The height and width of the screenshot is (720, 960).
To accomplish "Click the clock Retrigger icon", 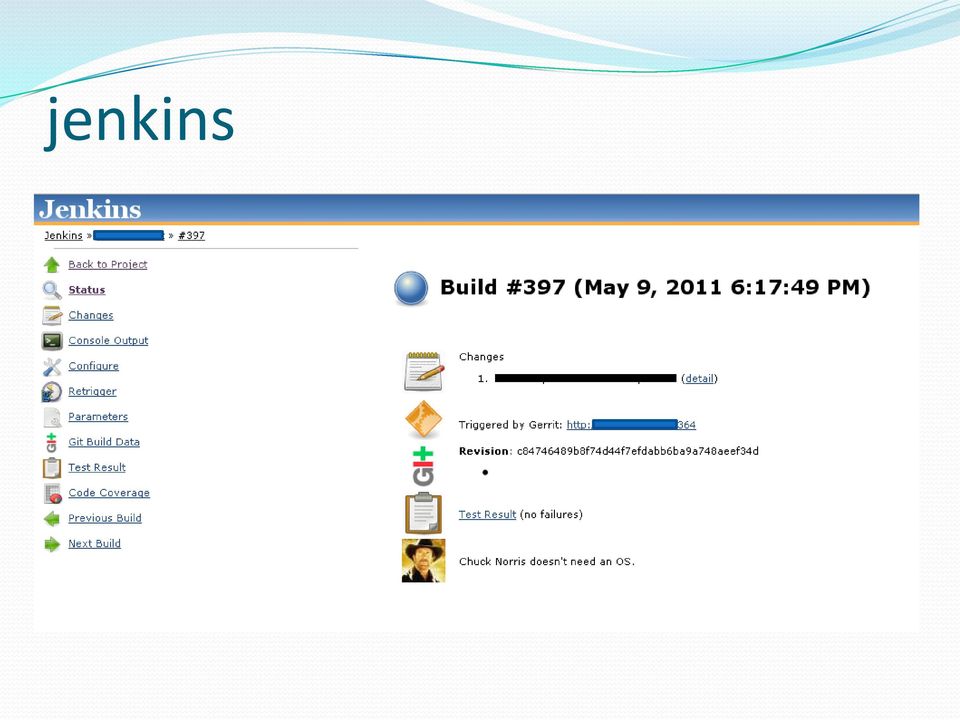I will (x=51, y=392).
